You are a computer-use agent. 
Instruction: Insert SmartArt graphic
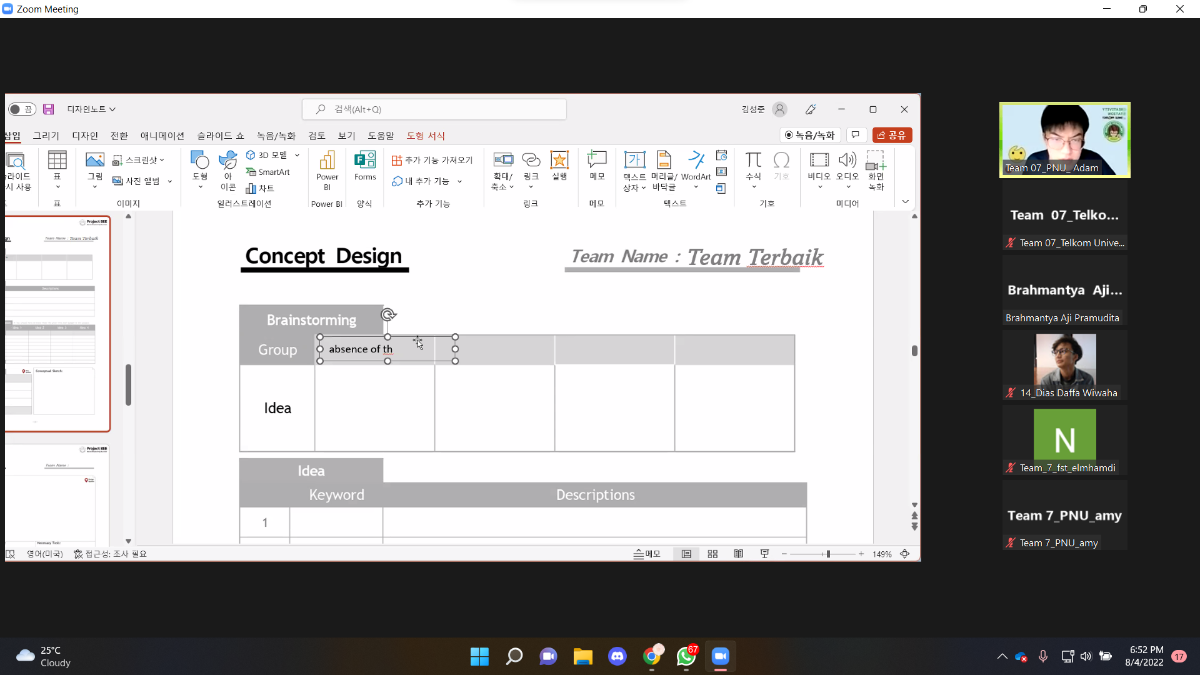[x=267, y=172]
